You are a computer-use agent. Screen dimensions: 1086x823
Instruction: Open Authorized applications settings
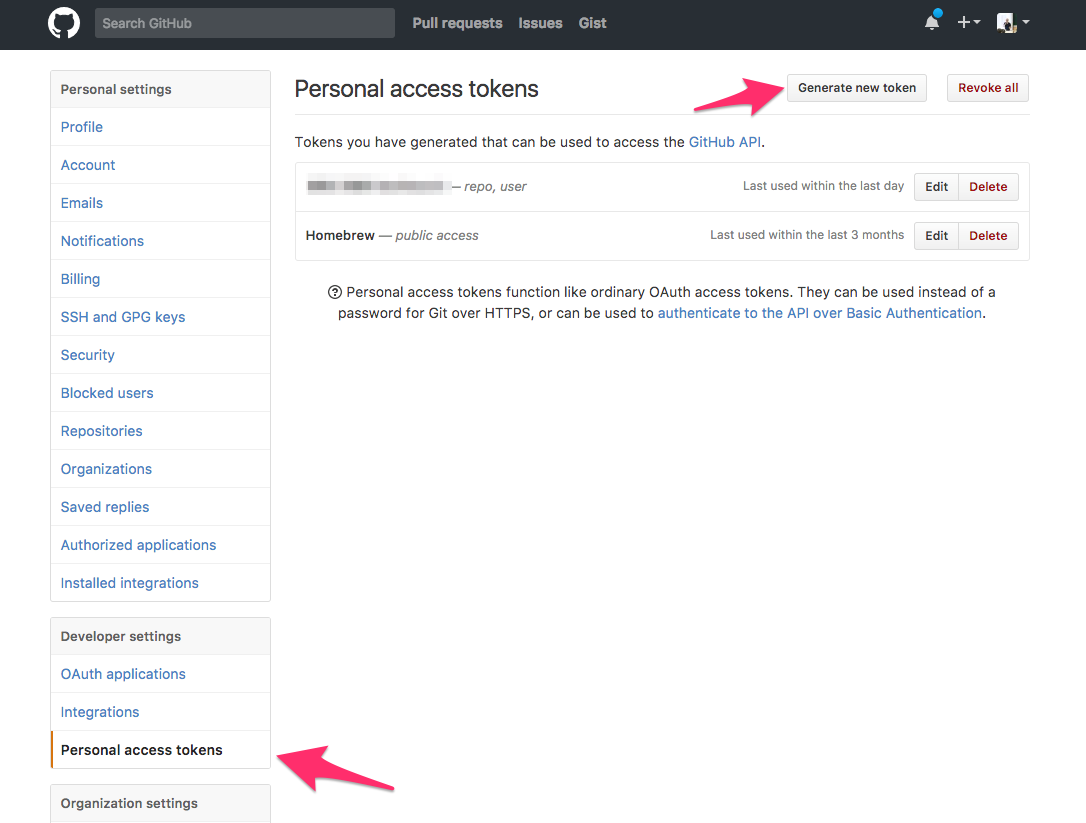tap(161, 545)
